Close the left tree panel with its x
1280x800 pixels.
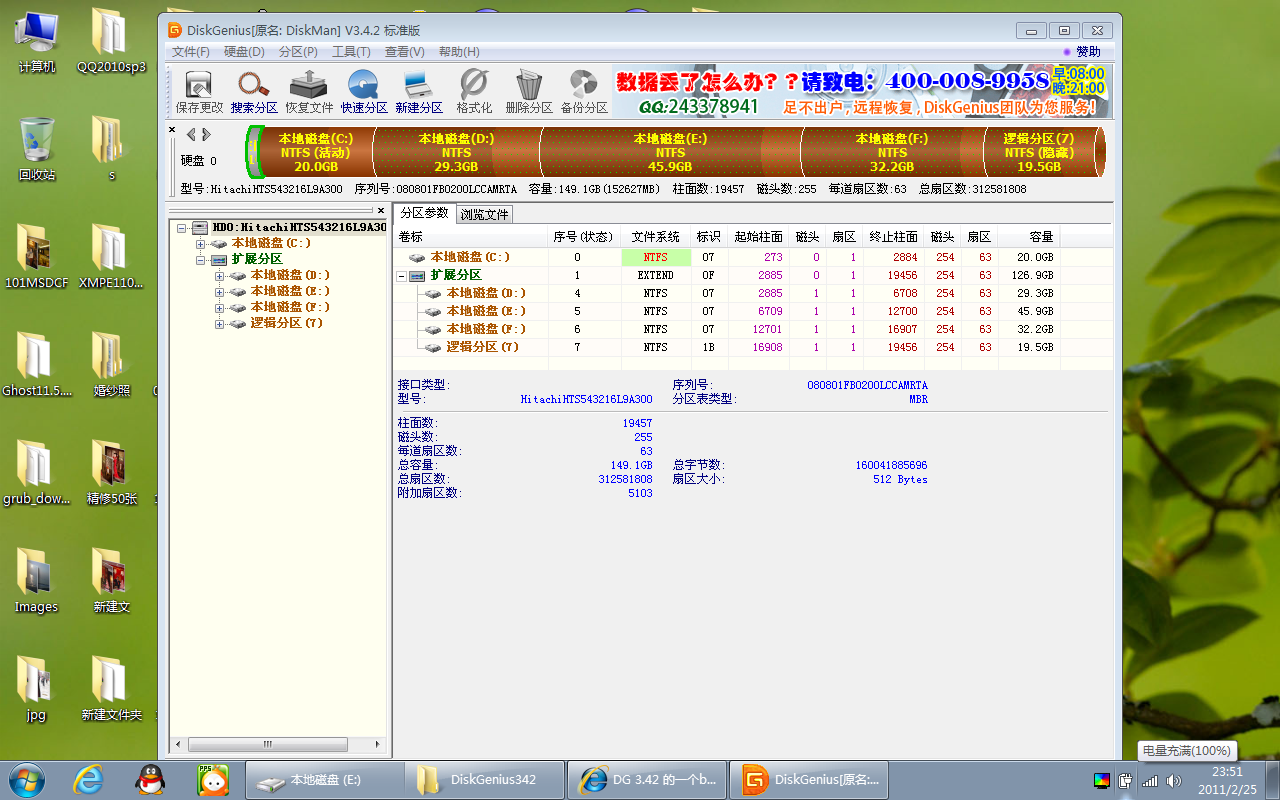[x=380, y=210]
